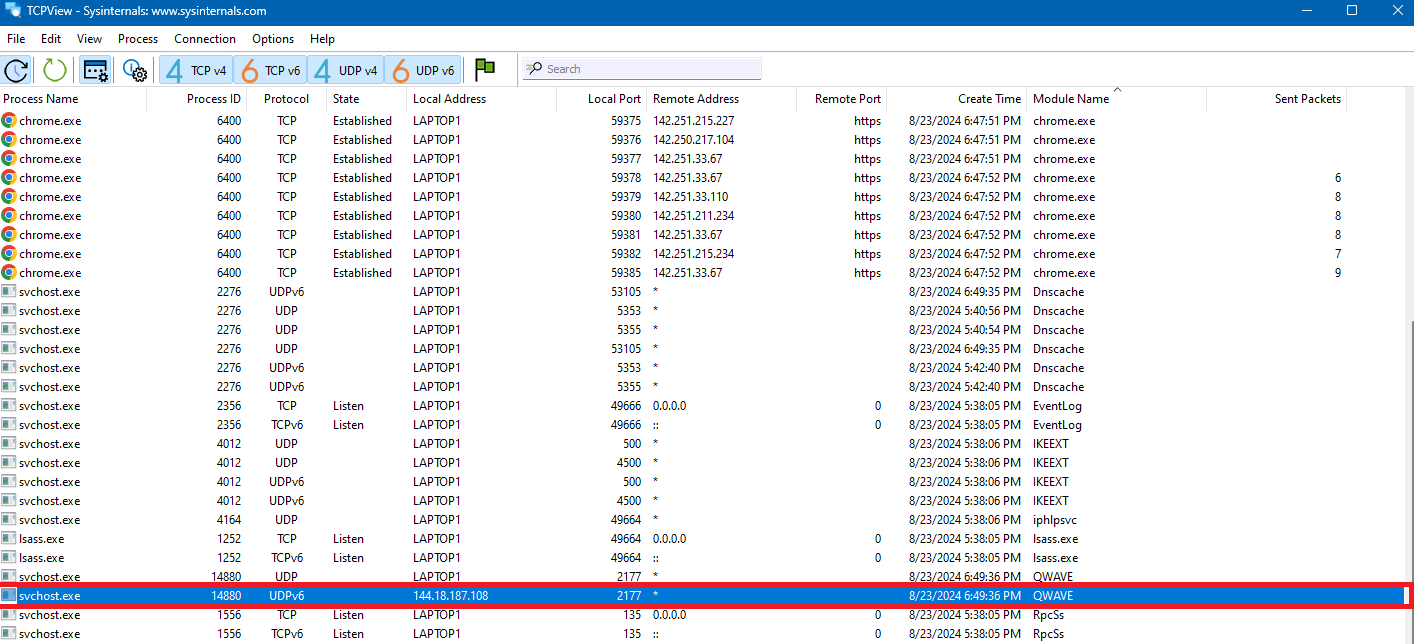Sort by the Local Port column header

(x=602, y=99)
